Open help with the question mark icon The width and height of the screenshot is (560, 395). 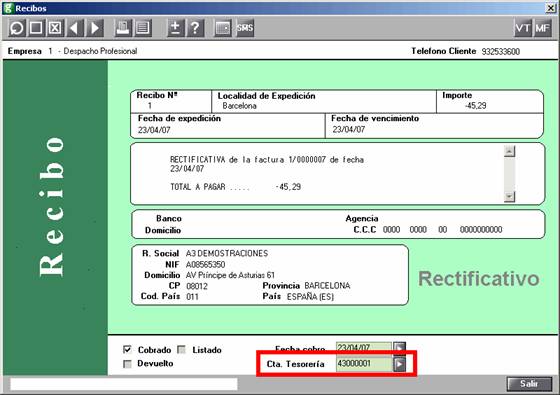point(195,28)
